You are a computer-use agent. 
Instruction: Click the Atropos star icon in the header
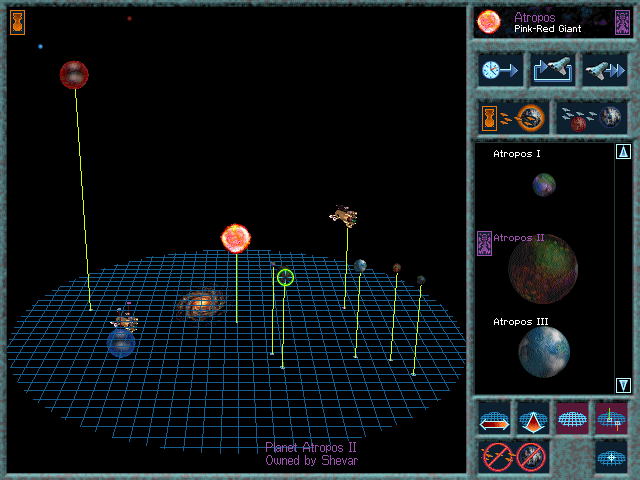[489, 22]
